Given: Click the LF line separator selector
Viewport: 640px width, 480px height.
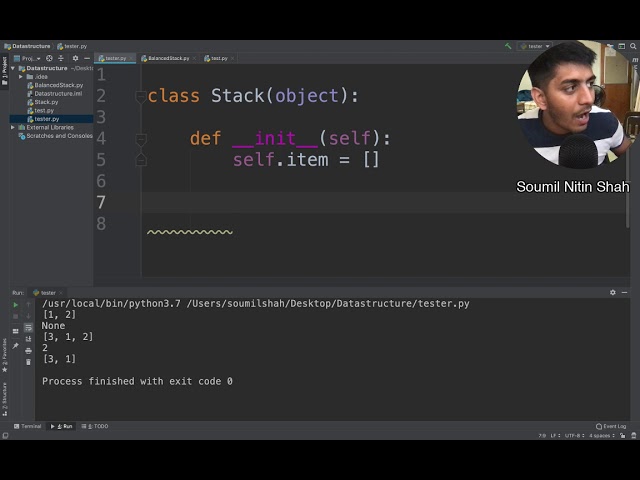Looking at the screenshot, I should (555, 436).
